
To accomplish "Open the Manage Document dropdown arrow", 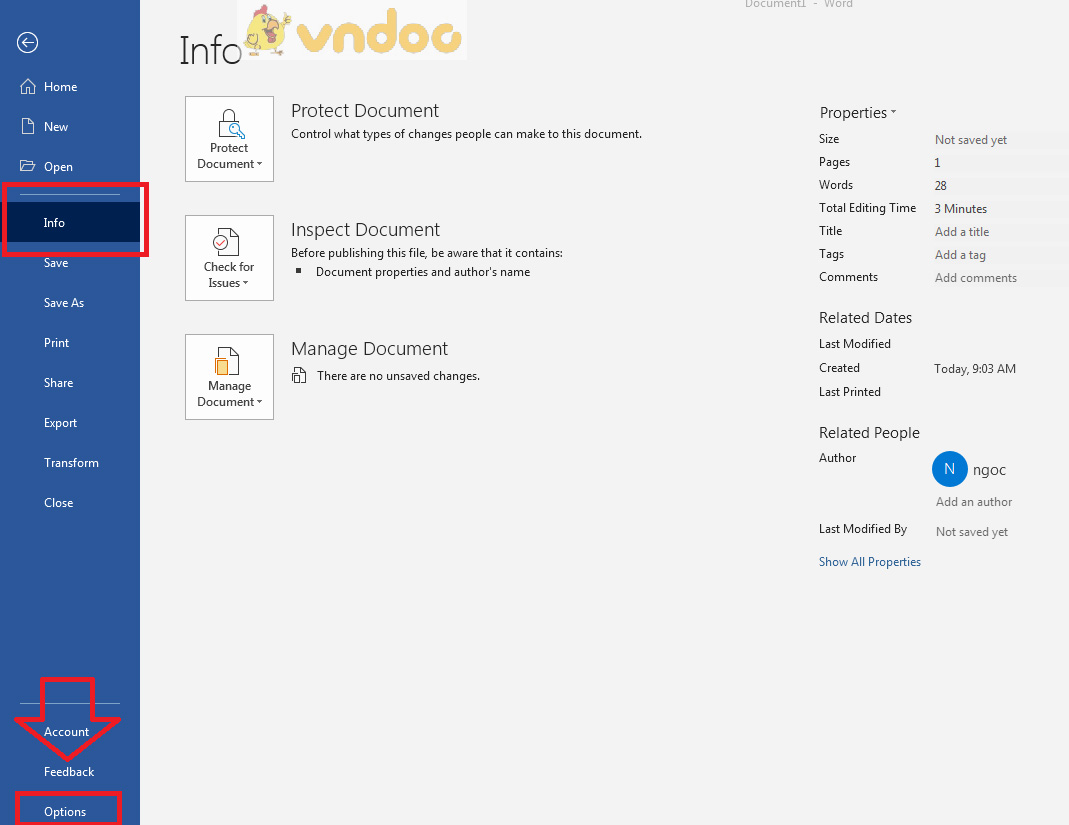I will click(x=259, y=403).
